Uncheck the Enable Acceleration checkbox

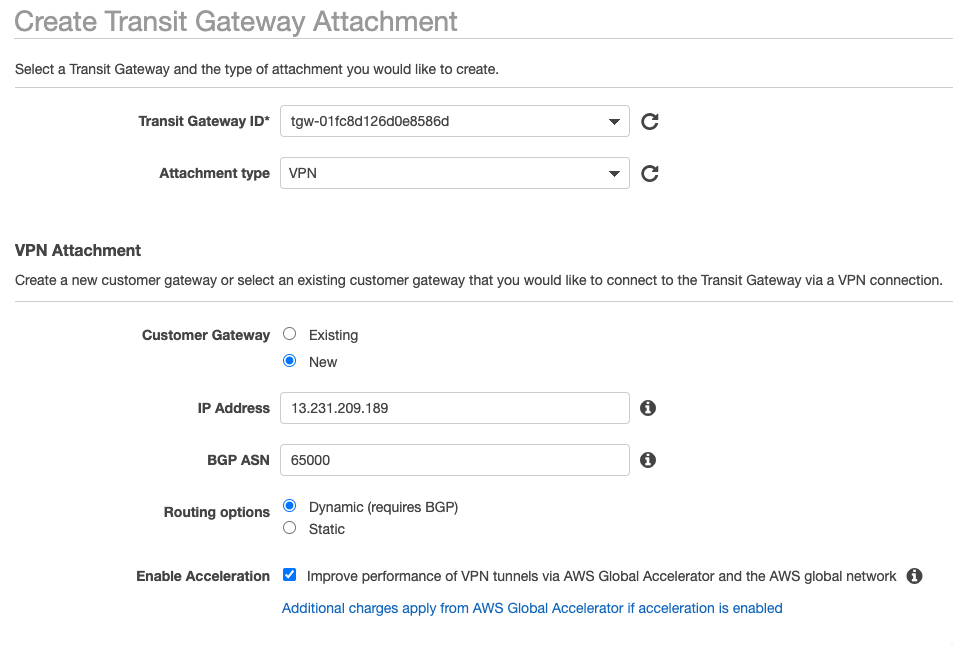coord(289,574)
